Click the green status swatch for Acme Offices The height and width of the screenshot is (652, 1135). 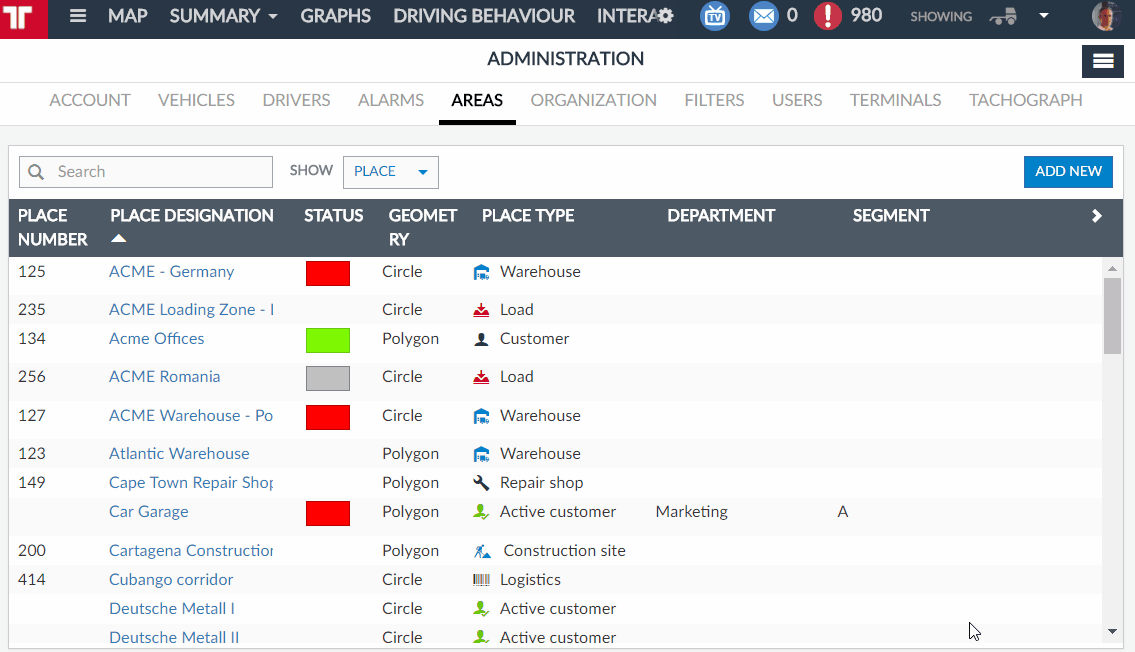pyautogui.click(x=328, y=340)
